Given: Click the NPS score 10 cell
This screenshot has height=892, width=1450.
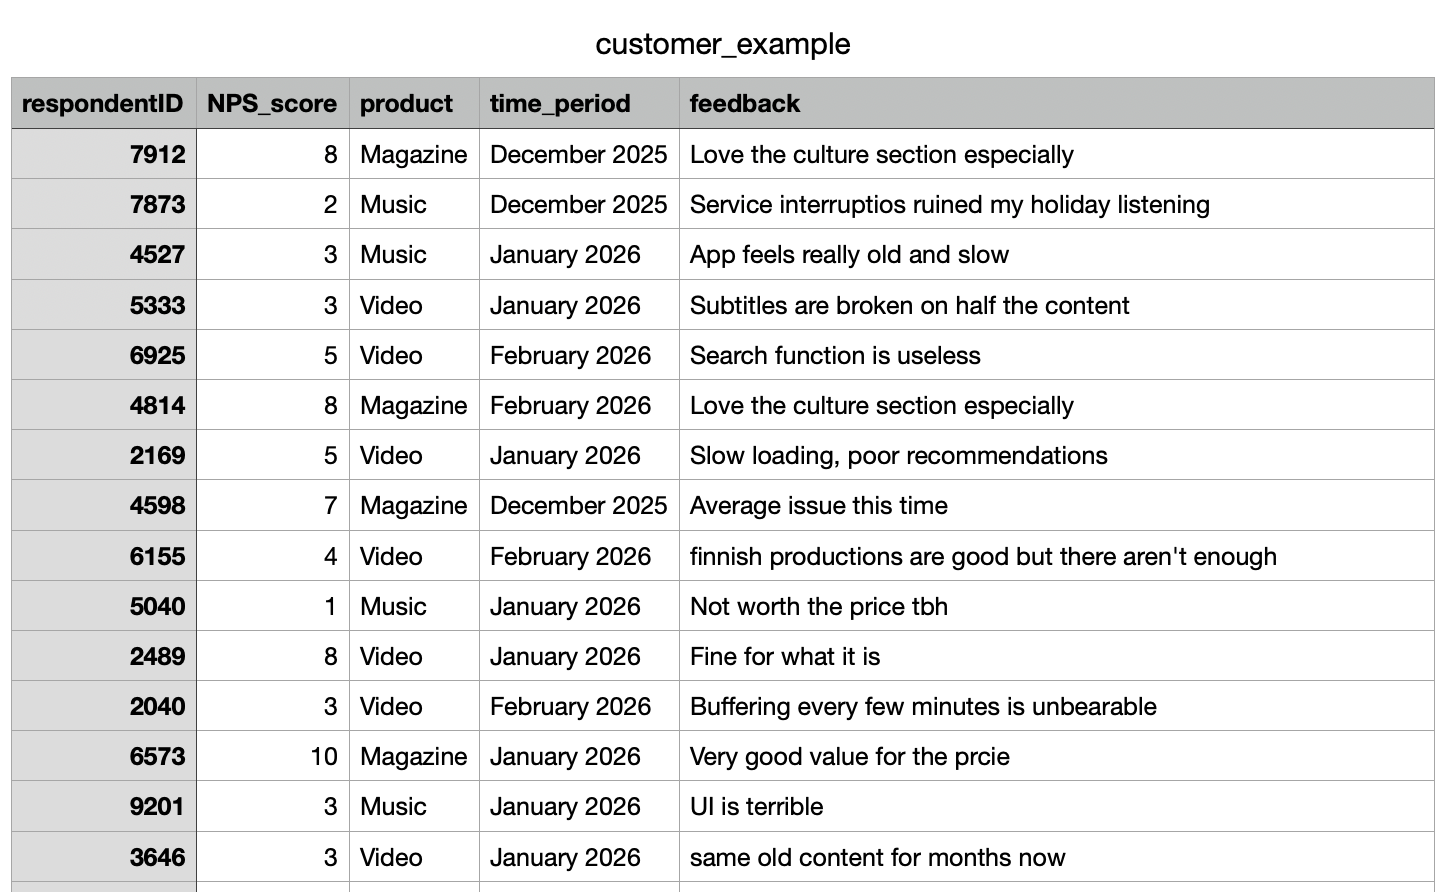Looking at the screenshot, I should pyautogui.click(x=323, y=757).
